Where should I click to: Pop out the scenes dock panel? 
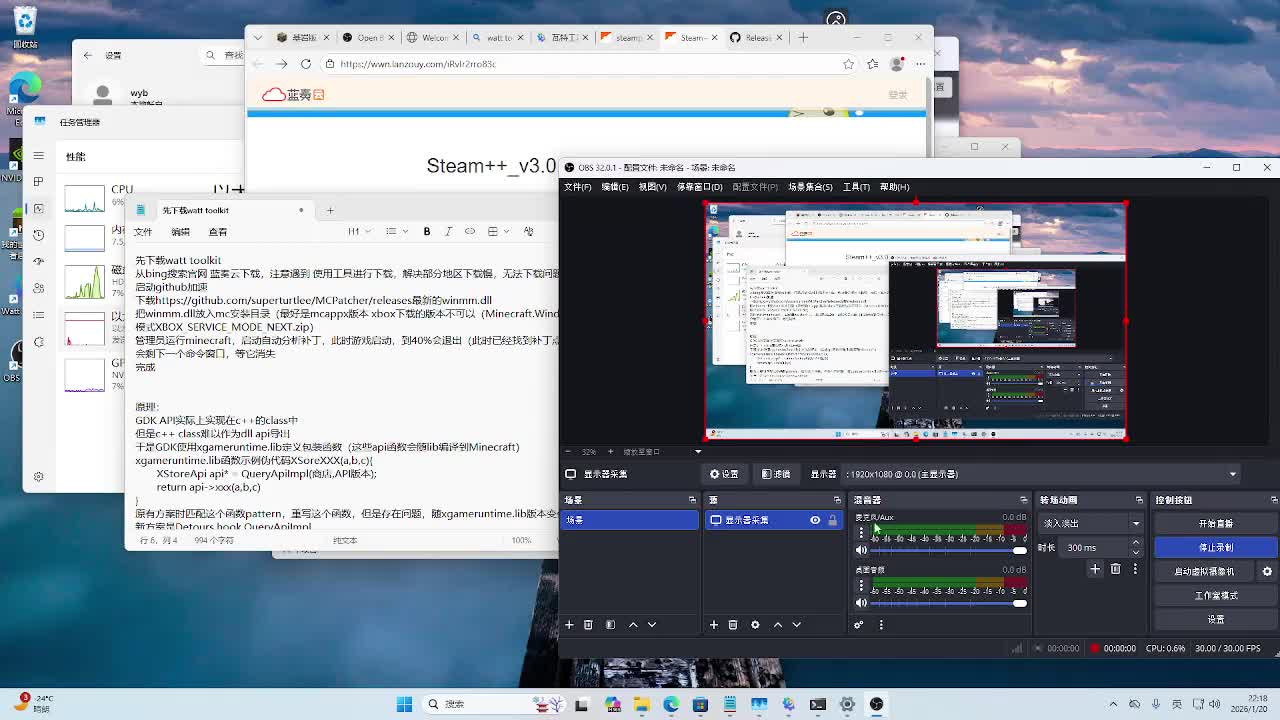[692, 500]
